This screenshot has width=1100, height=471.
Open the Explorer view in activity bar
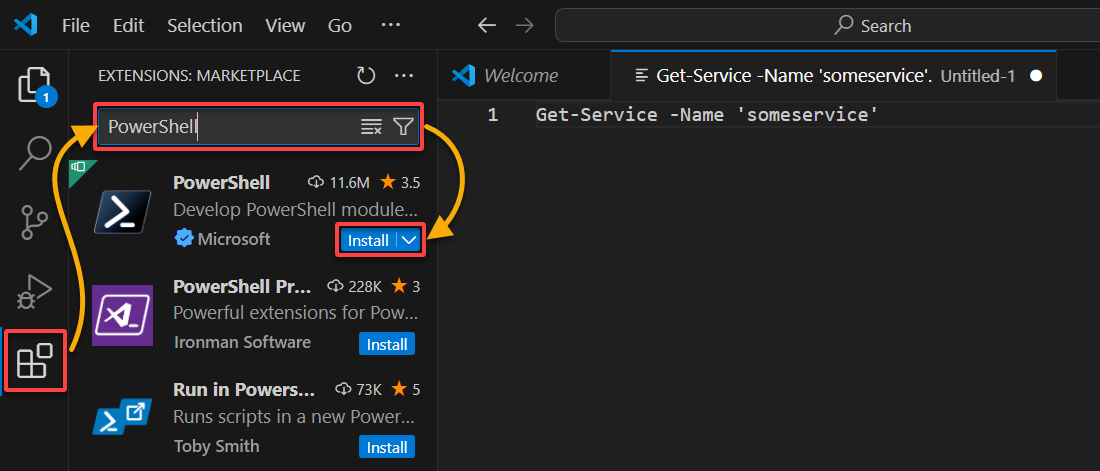pos(34,86)
